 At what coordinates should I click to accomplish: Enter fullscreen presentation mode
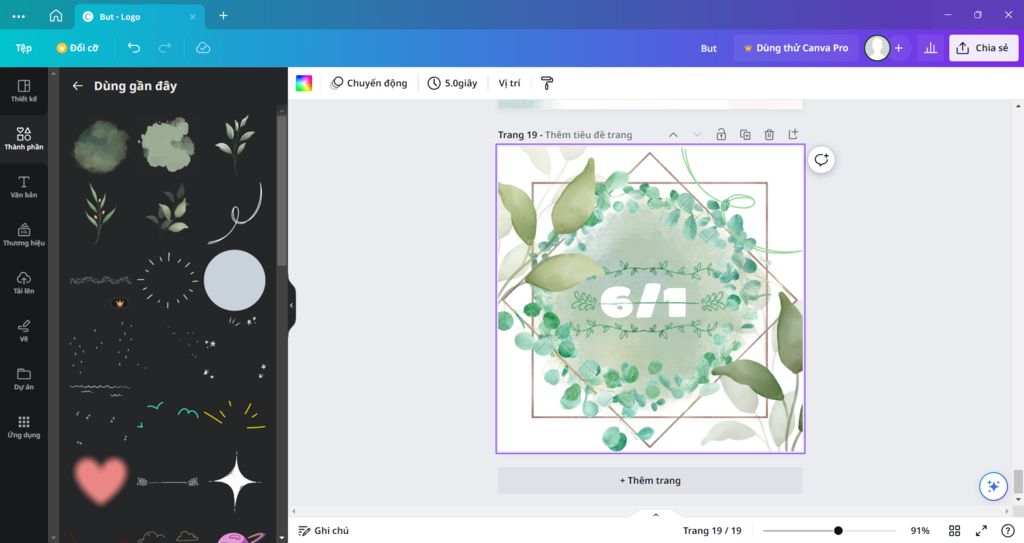pyautogui.click(x=982, y=531)
